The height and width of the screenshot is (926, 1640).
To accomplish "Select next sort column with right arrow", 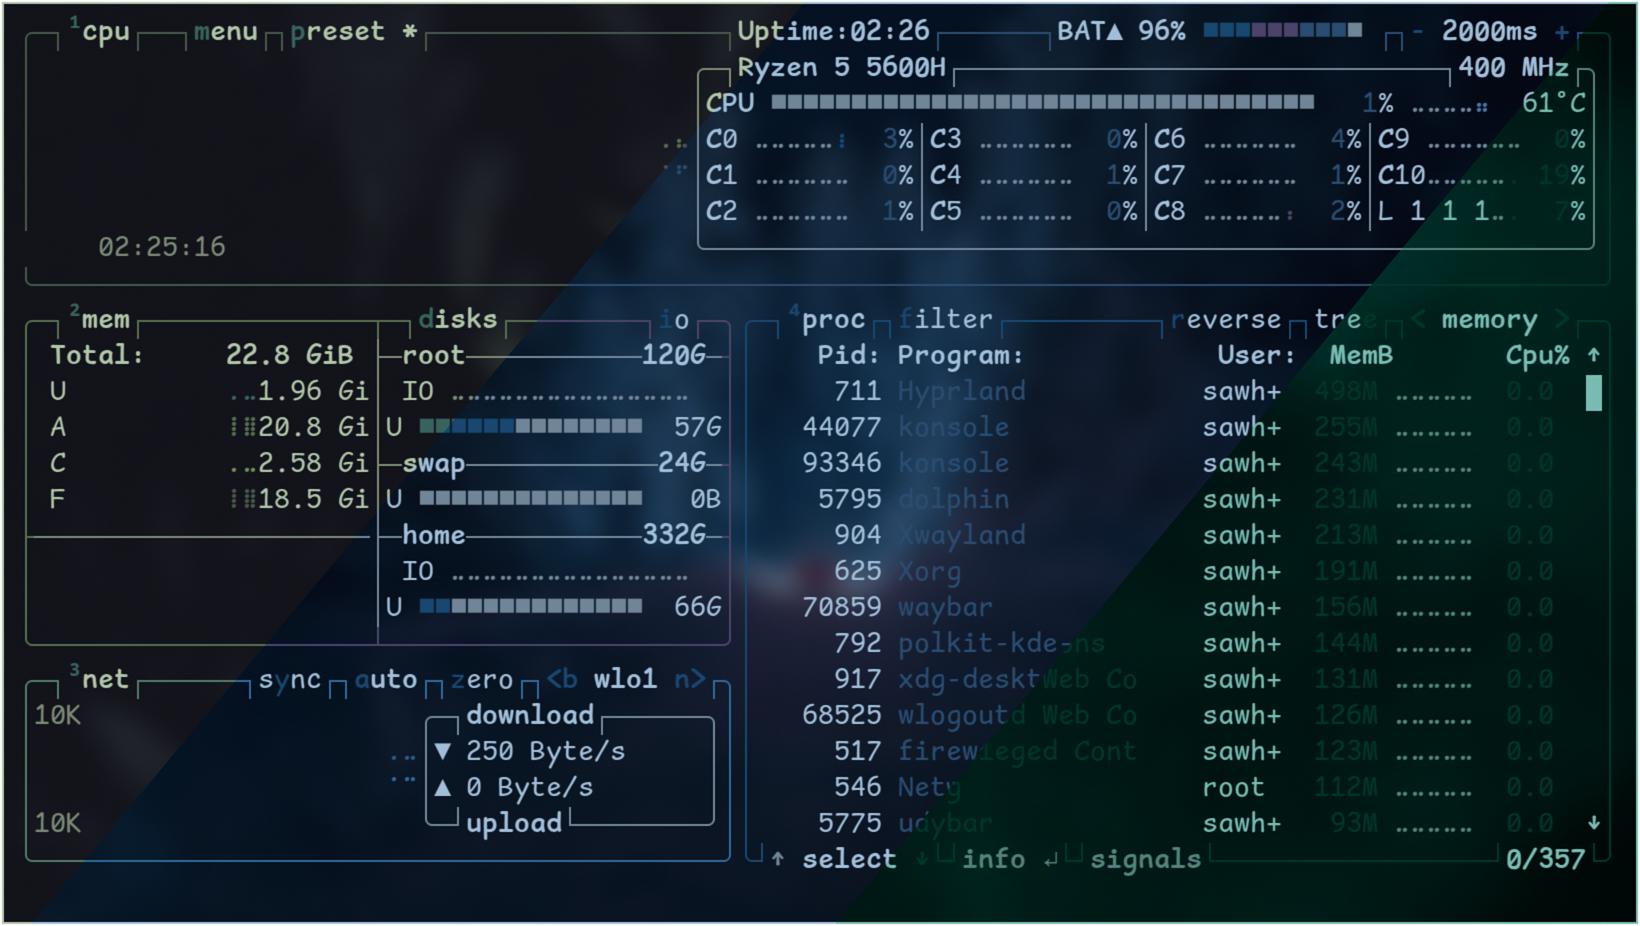I will point(1561,319).
